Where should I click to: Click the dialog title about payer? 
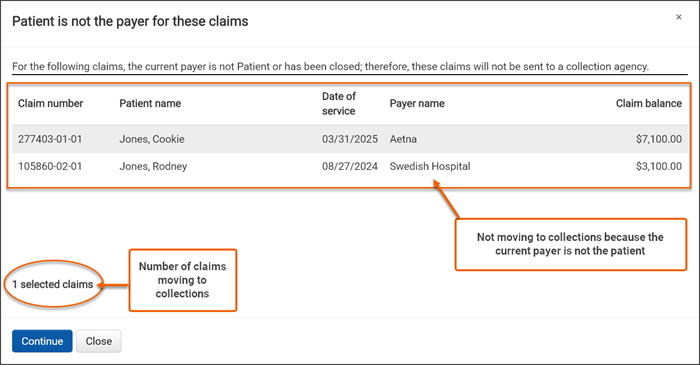[130, 21]
